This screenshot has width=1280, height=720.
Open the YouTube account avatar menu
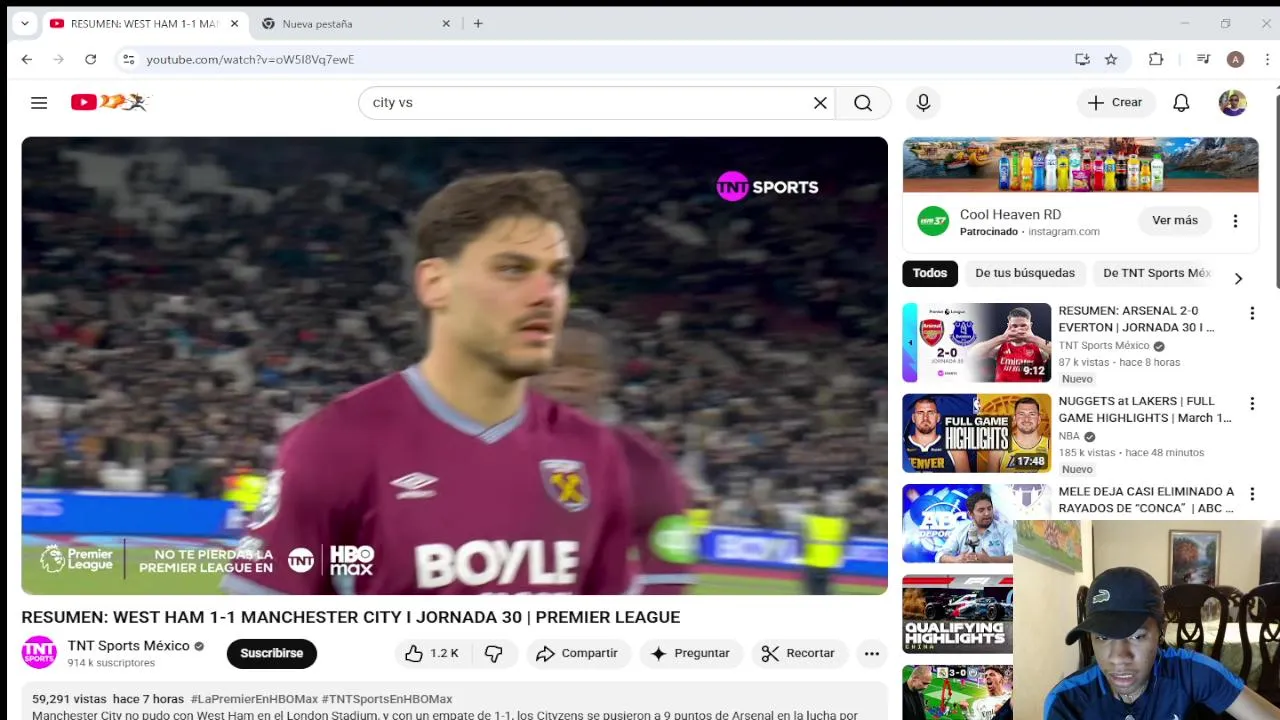(1232, 102)
